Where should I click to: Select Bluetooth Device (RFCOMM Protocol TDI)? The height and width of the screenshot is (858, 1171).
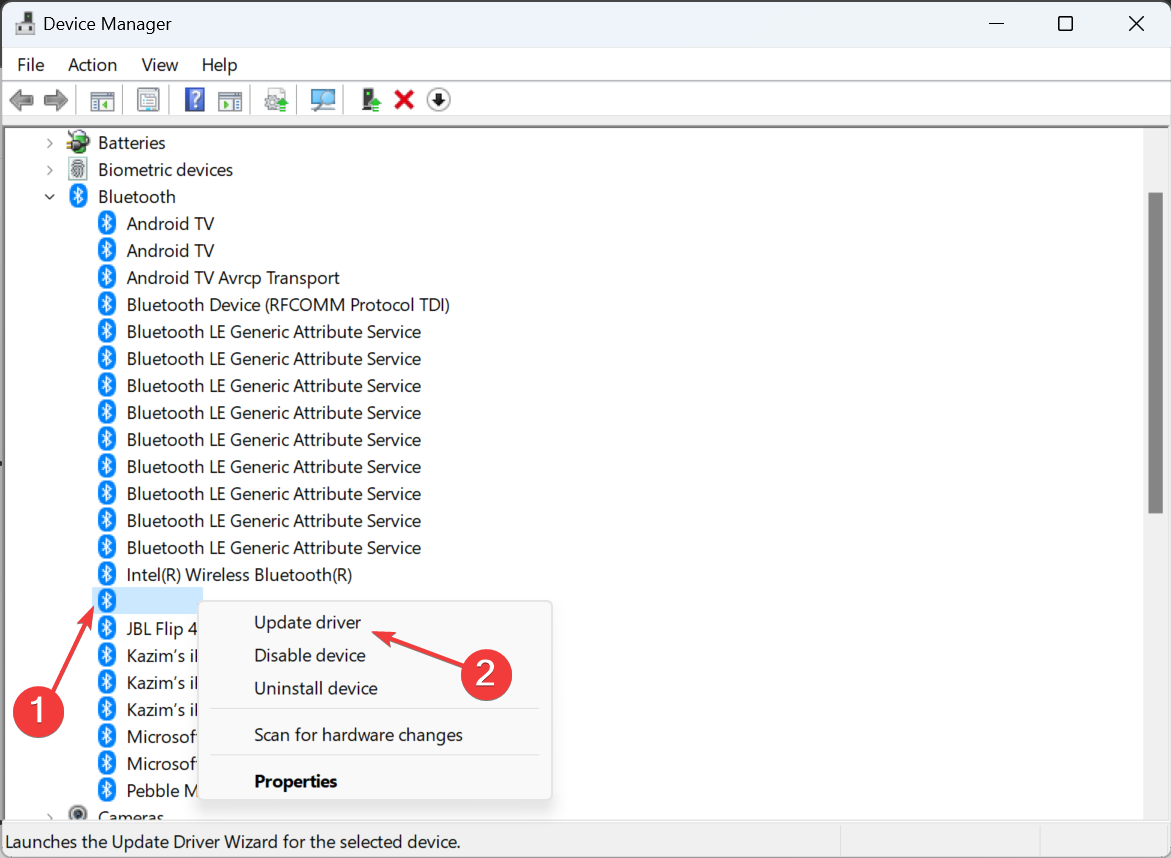(288, 305)
